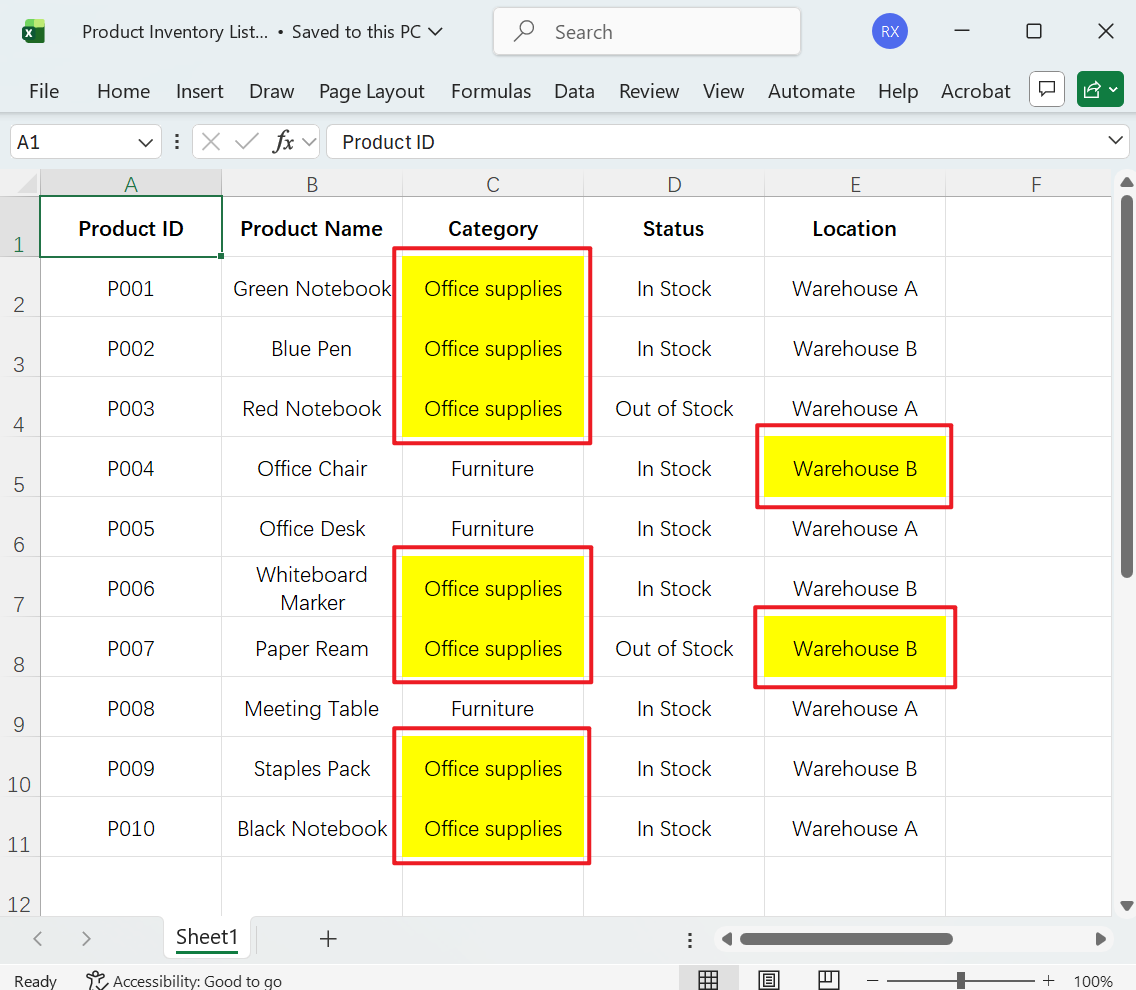This screenshot has height=990, width=1136.
Task: Click the Insert Function (fx) icon
Action: point(283,141)
